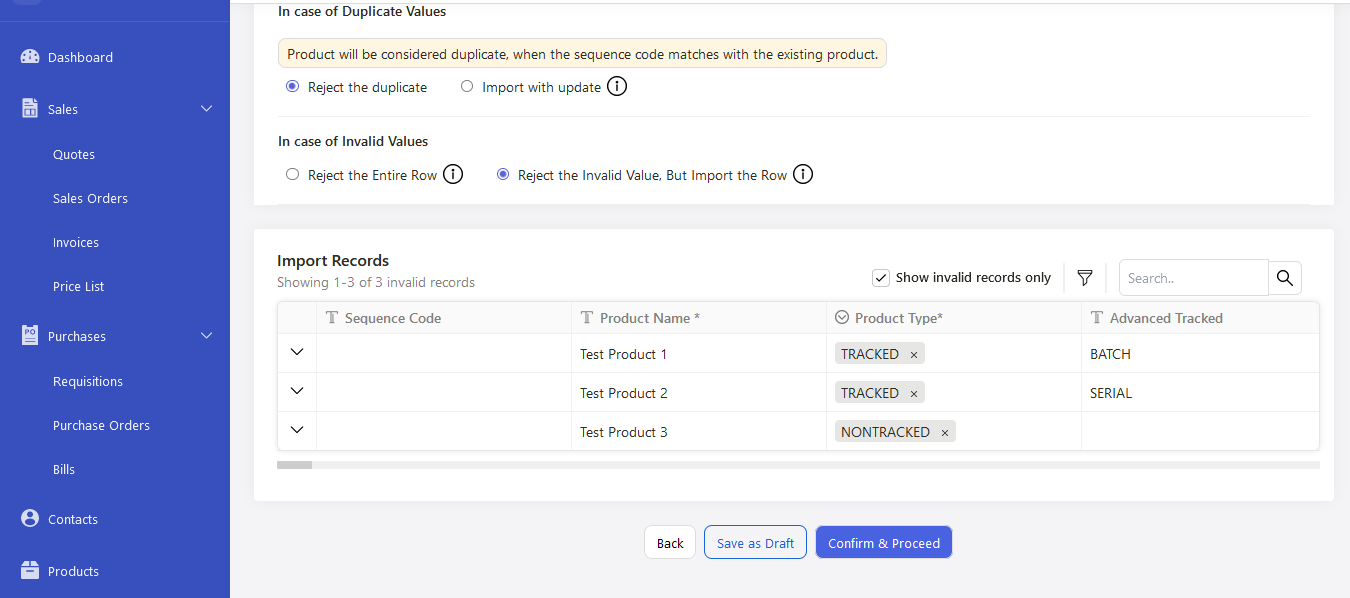Viewport: 1350px width, 598px height.
Task: Click info icon next to Reject the Entire Row
Action: click(x=453, y=175)
